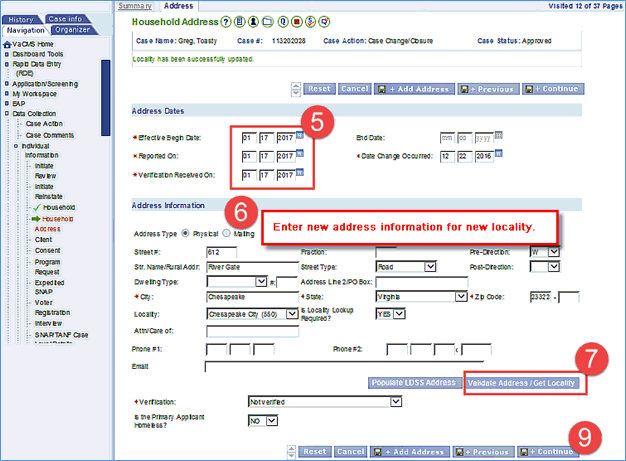The height and width of the screenshot is (461, 626).
Task: Click Populate LDSS Address button
Action: (x=414, y=383)
